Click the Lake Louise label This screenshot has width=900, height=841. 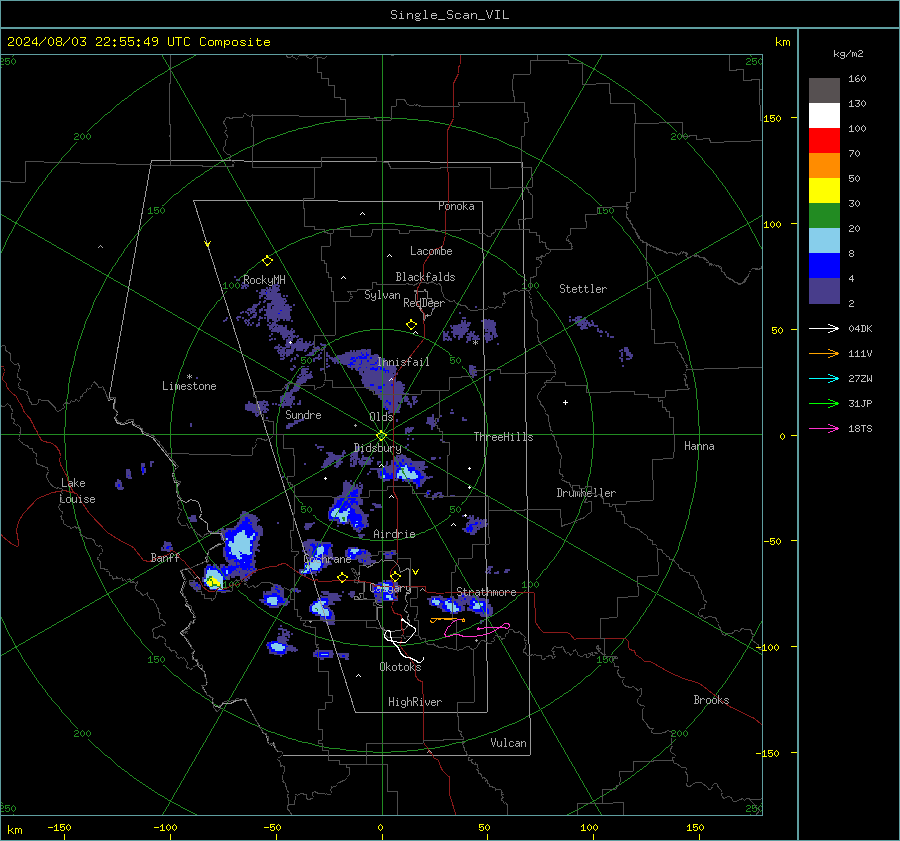[78, 491]
